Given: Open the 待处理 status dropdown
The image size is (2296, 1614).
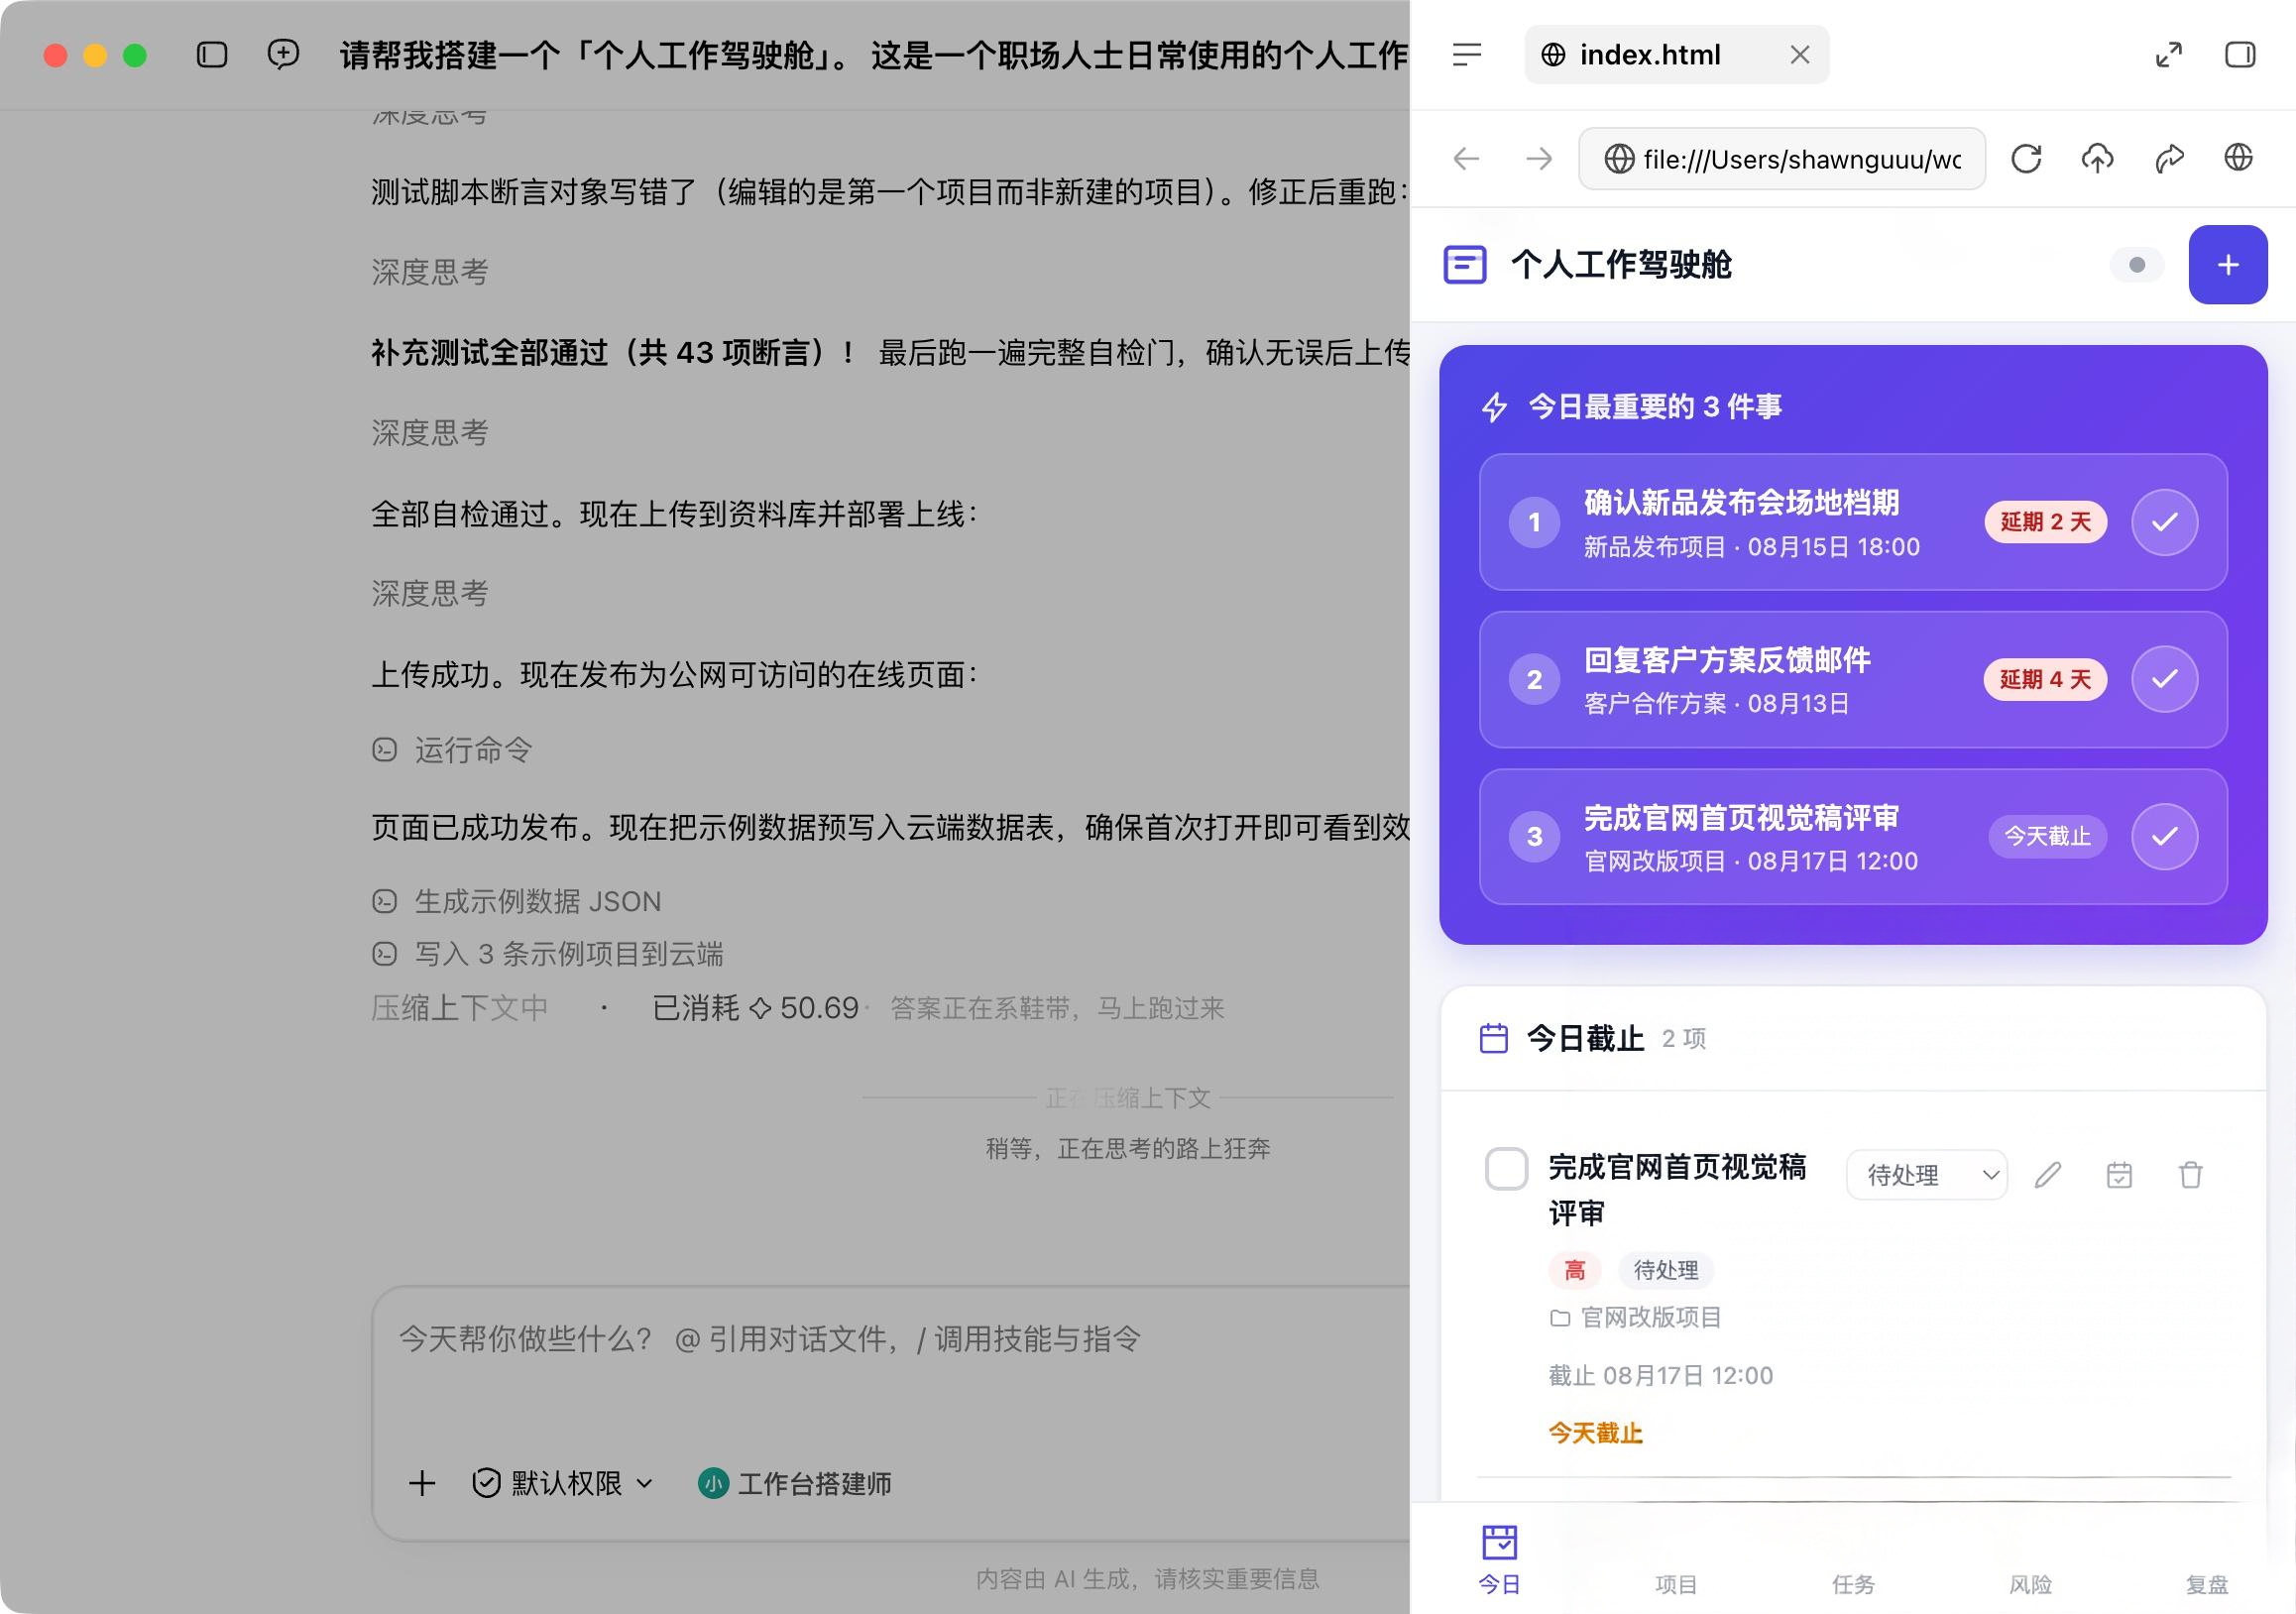Looking at the screenshot, I should click(1927, 1175).
